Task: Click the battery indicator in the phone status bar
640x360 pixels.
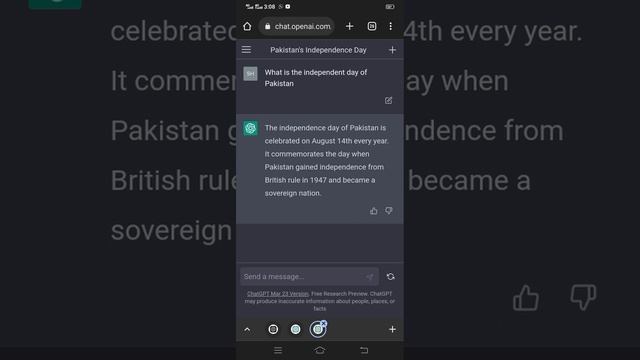Action: point(390,7)
